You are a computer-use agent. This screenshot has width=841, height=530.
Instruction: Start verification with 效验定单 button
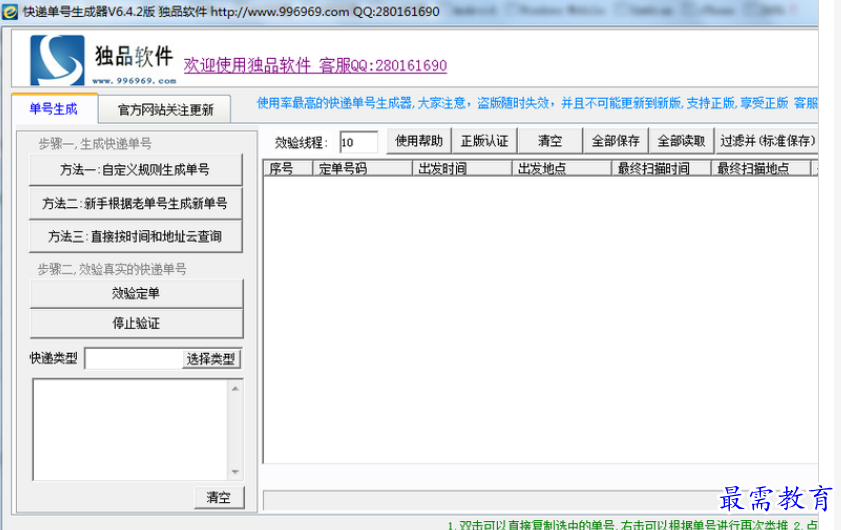(136, 293)
